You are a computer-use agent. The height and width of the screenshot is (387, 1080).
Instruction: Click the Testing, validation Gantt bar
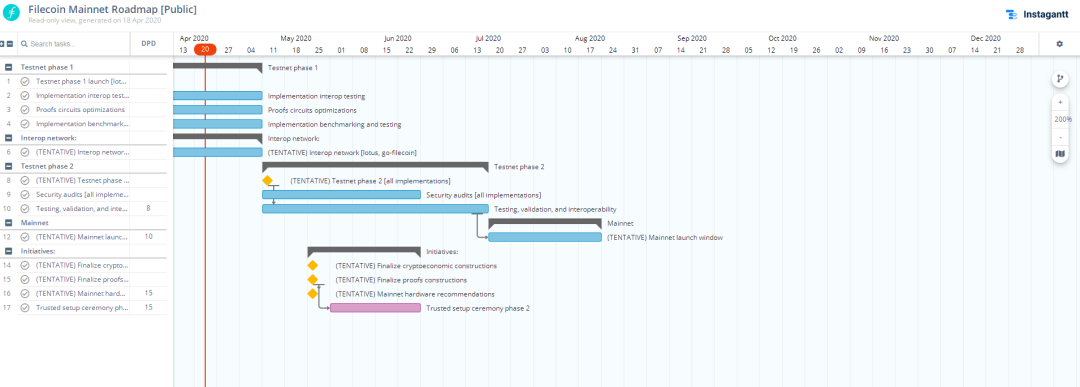tap(375, 209)
